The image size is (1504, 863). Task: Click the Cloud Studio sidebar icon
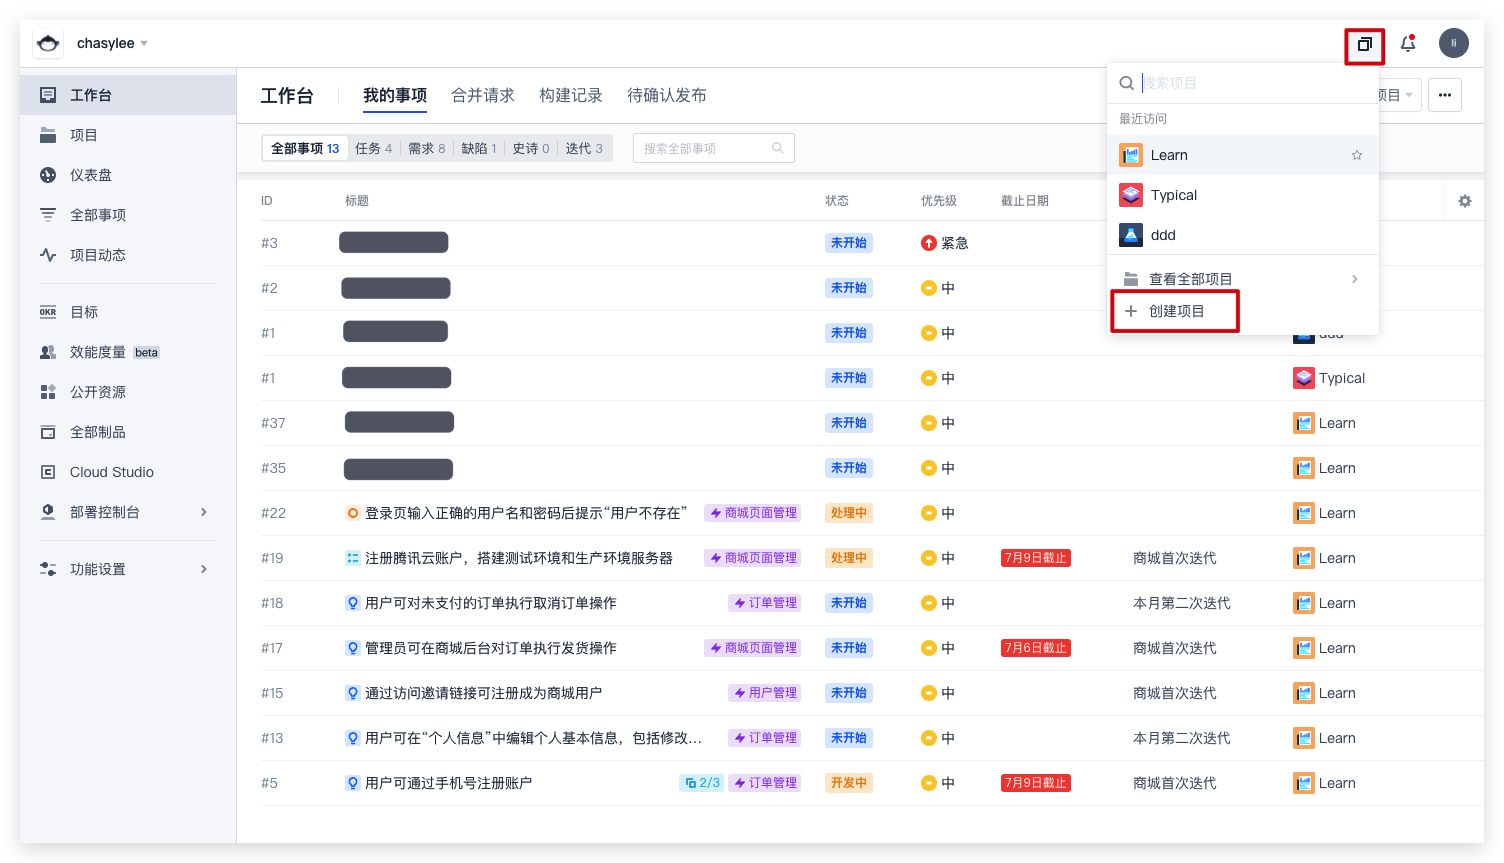point(48,472)
